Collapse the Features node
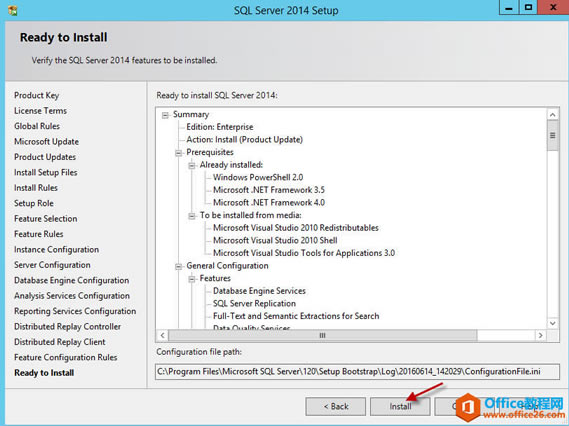Image resolution: width=569 pixels, height=426 pixels. [192, 279]
